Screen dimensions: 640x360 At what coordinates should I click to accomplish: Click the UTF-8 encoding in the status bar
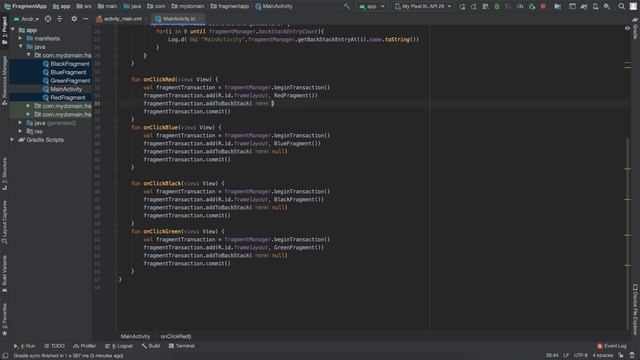coord(580,356)
